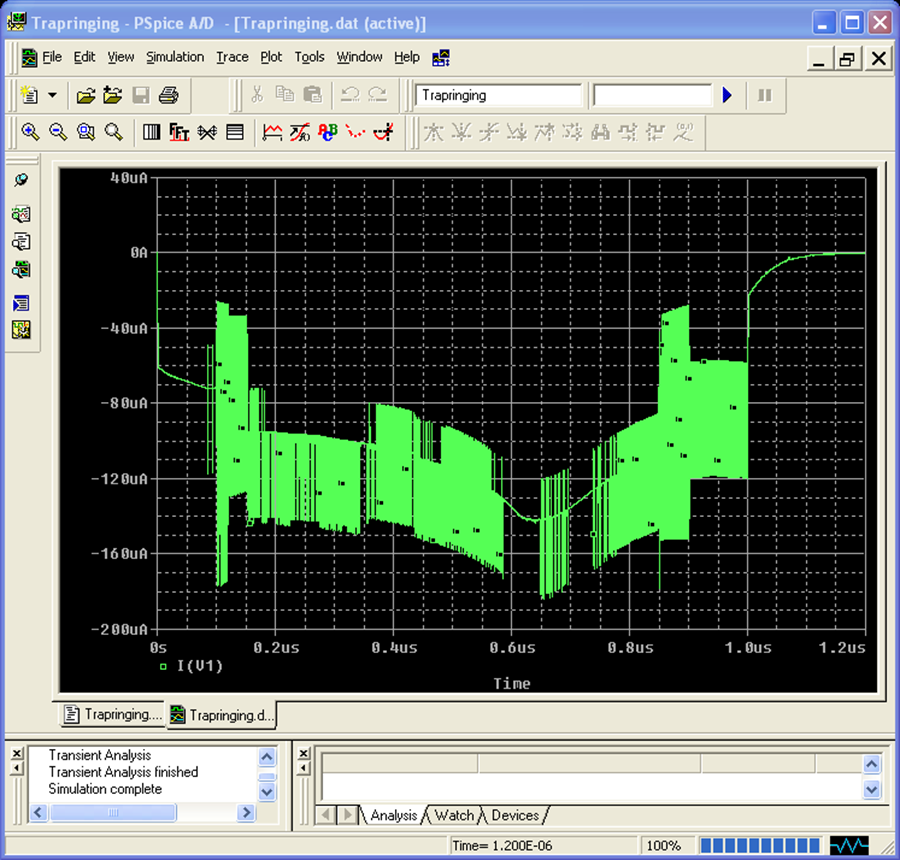Click the Copy icon
Image resolution: width=900 pixels, height=860 pixels.
[285, 94]
